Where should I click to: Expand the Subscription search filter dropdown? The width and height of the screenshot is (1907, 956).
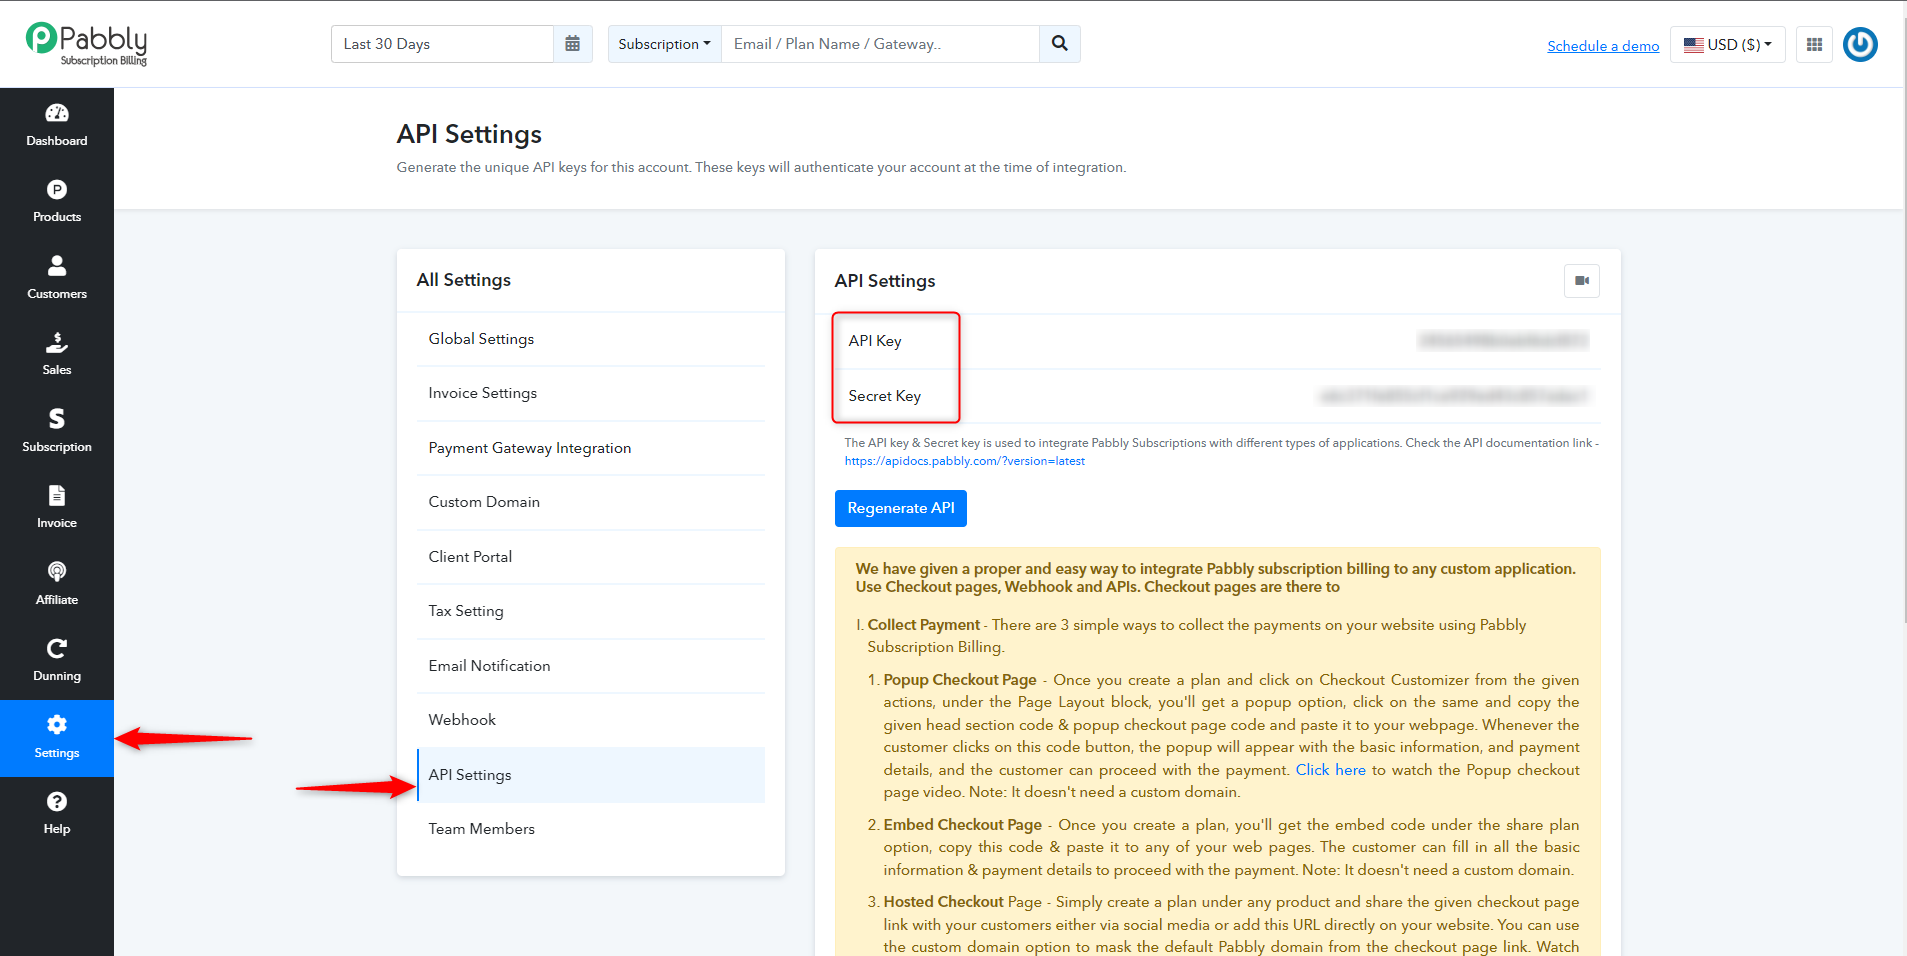664,44
